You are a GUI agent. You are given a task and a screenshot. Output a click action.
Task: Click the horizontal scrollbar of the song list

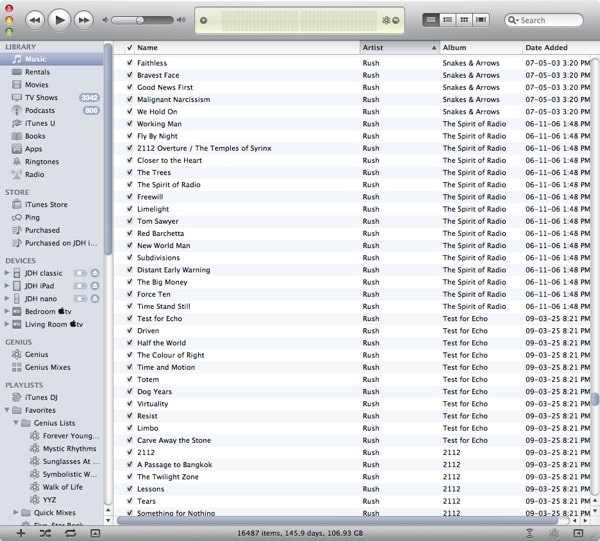(337, 520)
